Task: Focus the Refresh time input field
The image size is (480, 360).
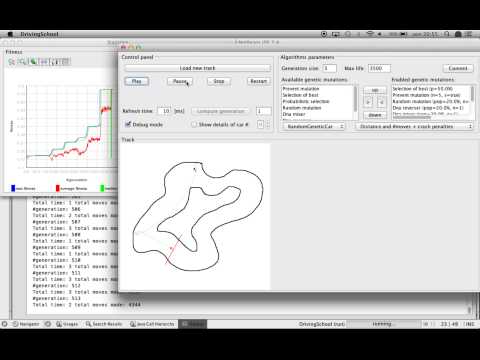Action: pyautogui.click(x=165, y=111)
